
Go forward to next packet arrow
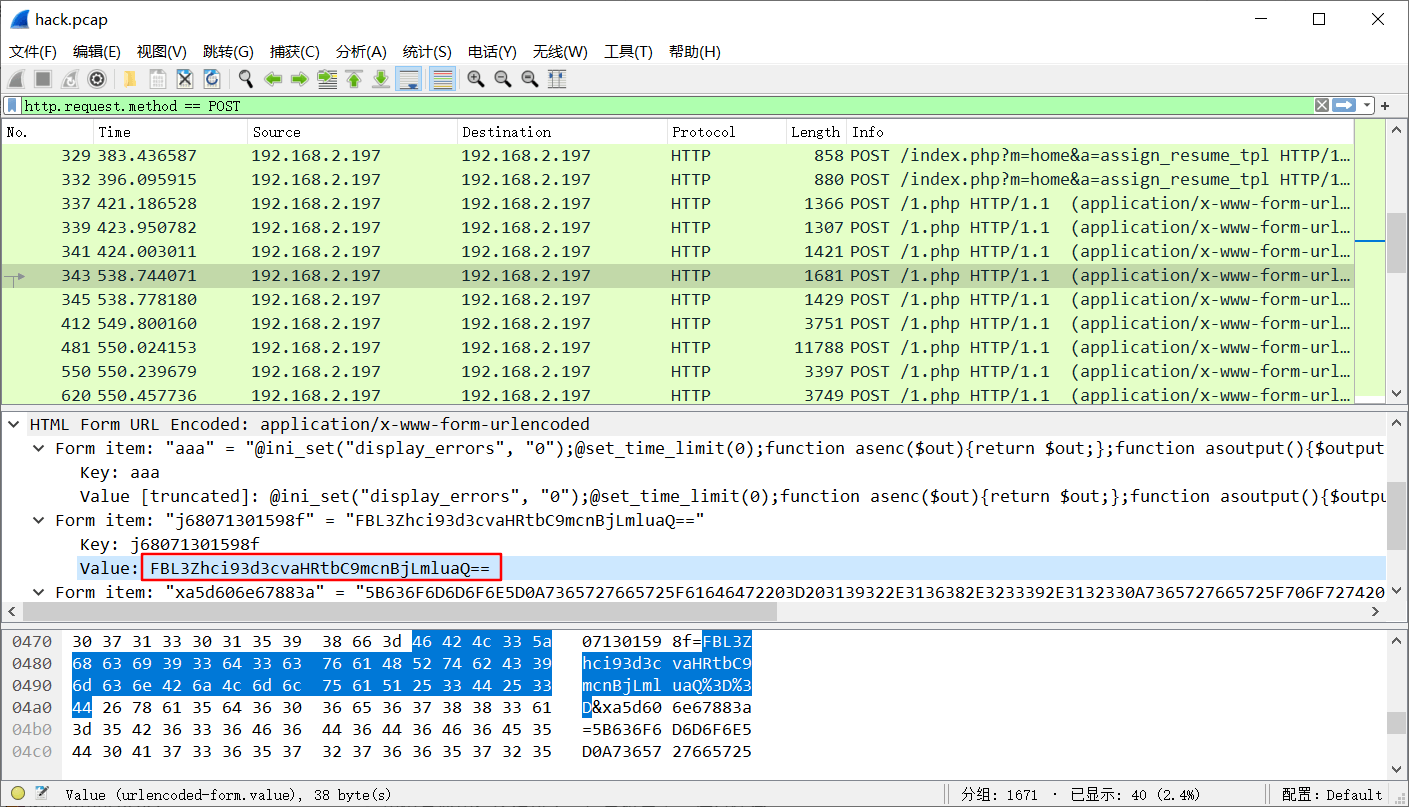(299, 79)
